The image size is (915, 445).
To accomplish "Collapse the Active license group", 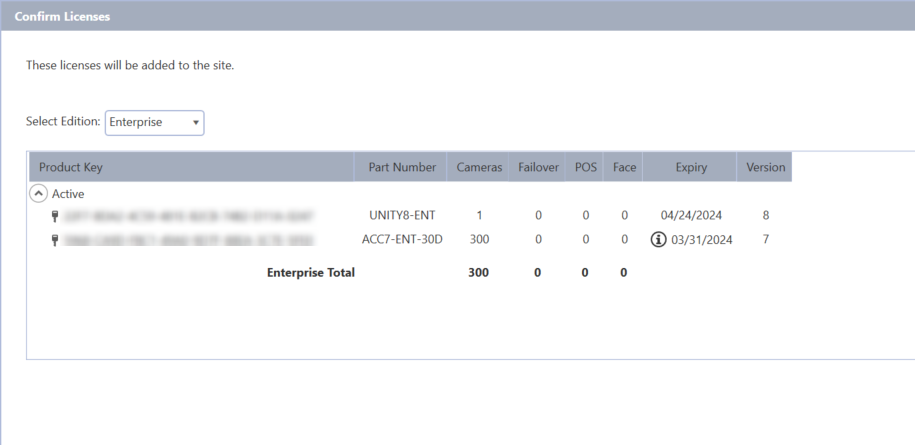I will click(38, 194).
